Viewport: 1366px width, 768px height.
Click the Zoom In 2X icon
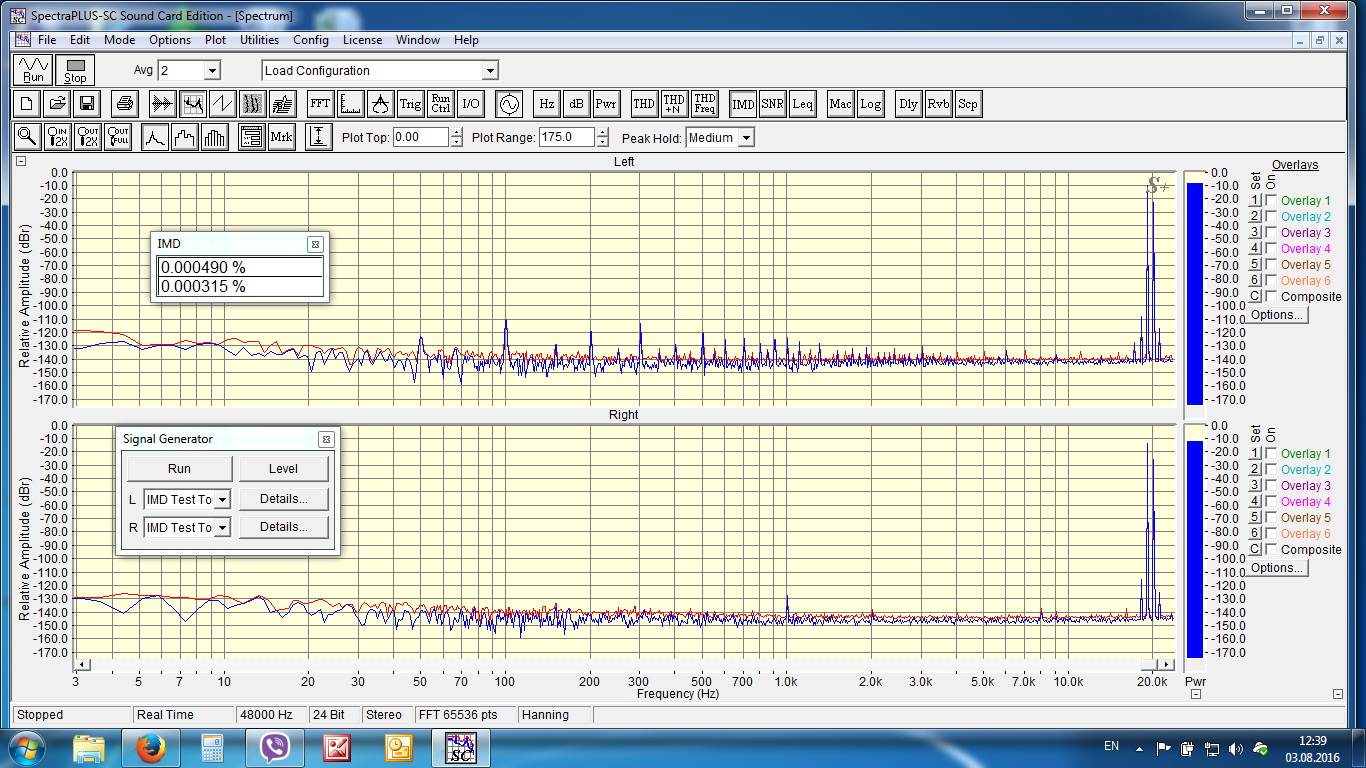pyautogui.click(x=57, y=138)
